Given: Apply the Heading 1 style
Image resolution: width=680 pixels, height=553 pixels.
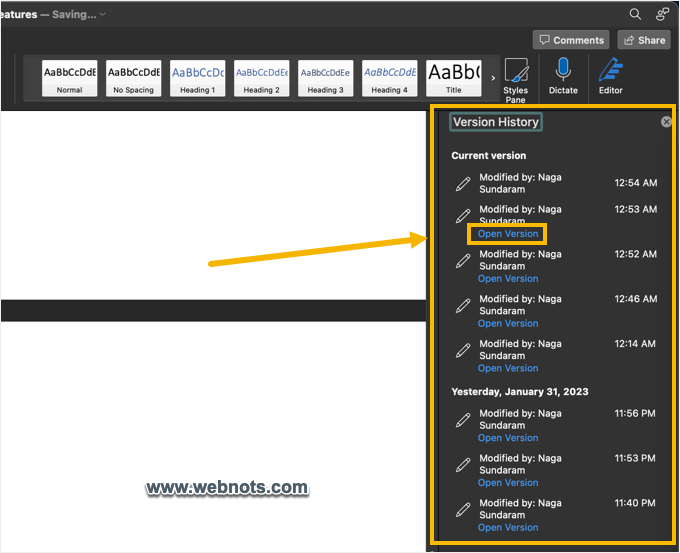Looking at the screenshot, I should coord(197,78).
